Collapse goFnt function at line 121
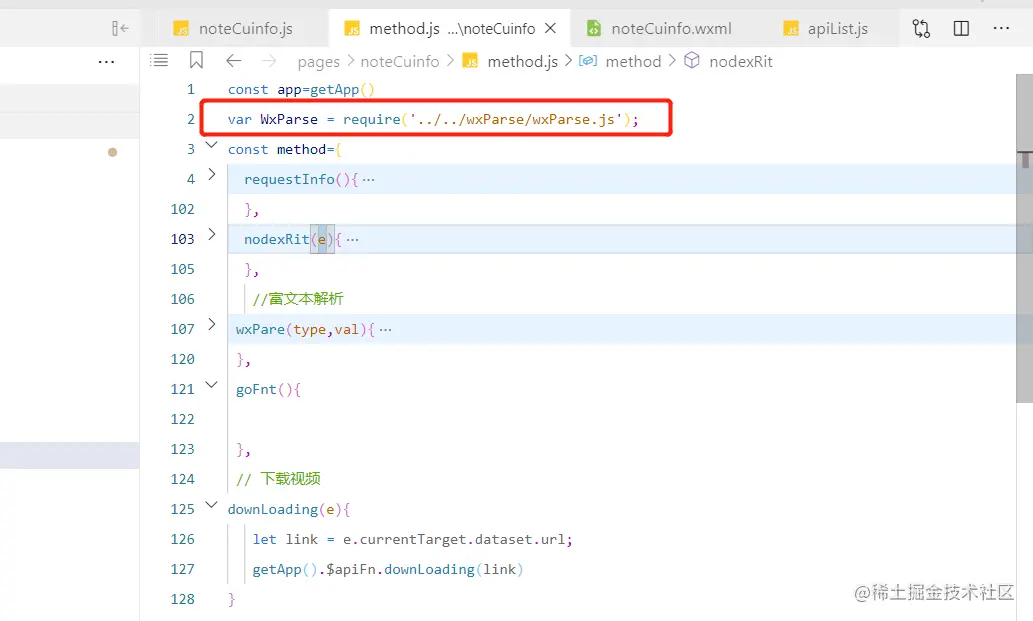The height and width of the screenshot is (621, 1033). pos(211,385)
